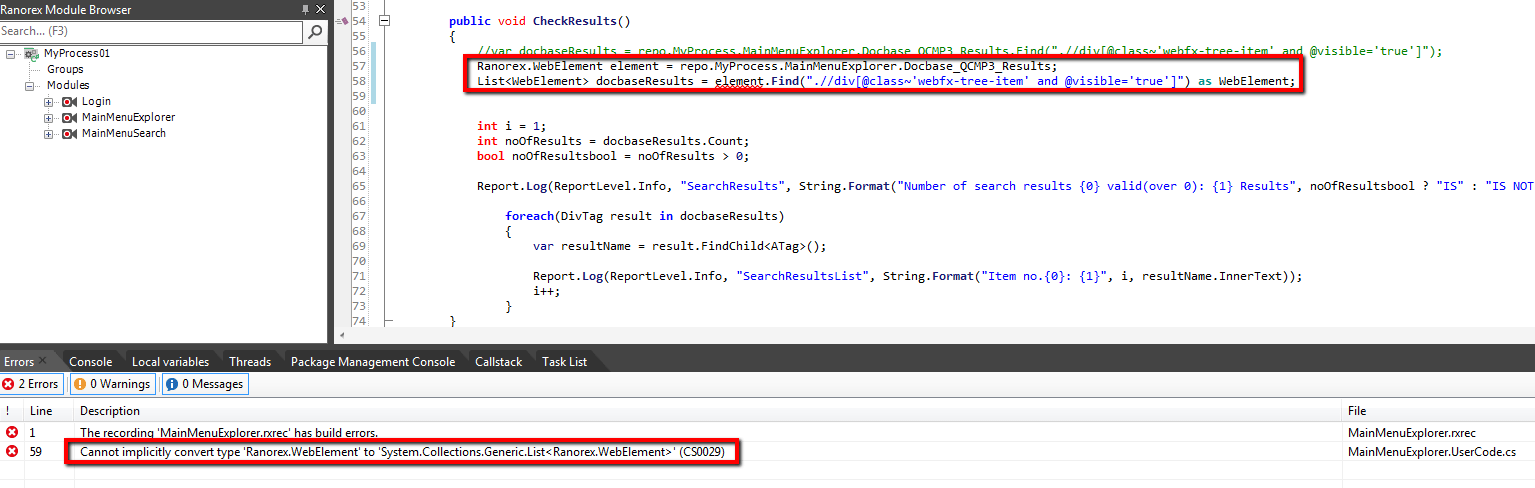Viewport: 1535px width, 488px height.
Task: Switch to the Errors tab
Action: 18,362
